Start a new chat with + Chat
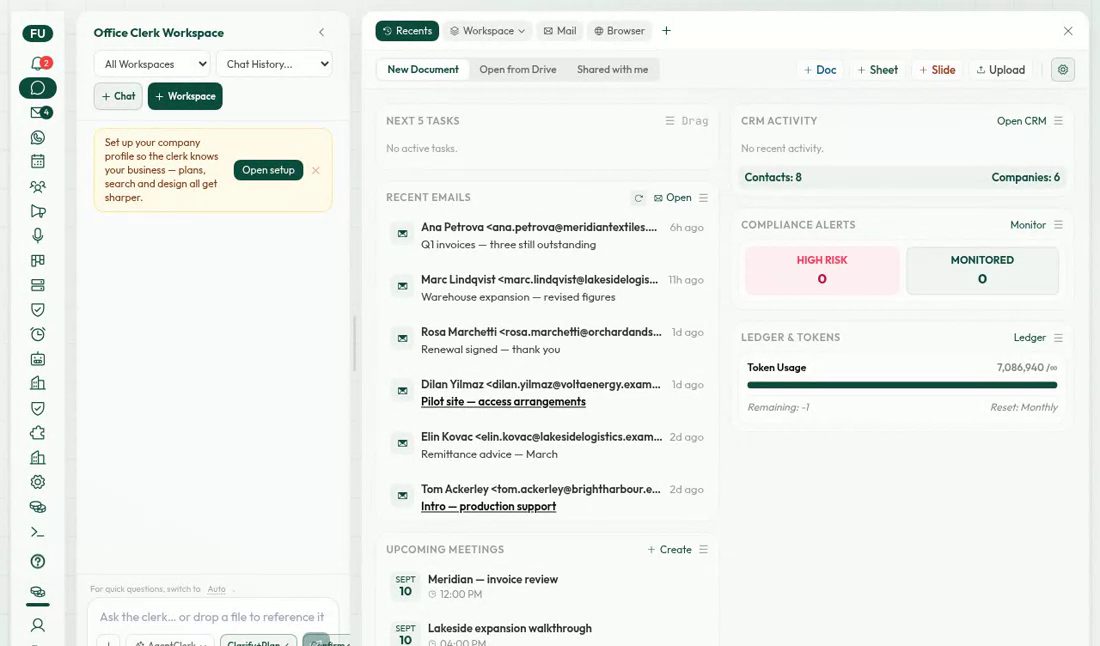This screenshot has width=1100, height=646. pyautogui.click(x=118, y=96)
